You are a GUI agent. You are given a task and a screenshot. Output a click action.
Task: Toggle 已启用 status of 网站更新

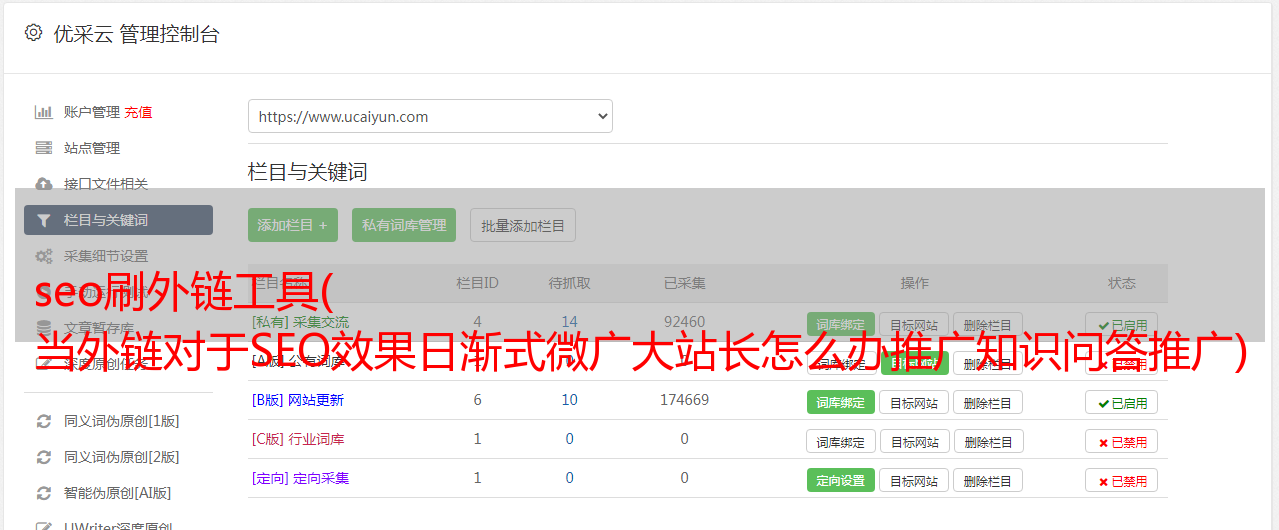1122,402
